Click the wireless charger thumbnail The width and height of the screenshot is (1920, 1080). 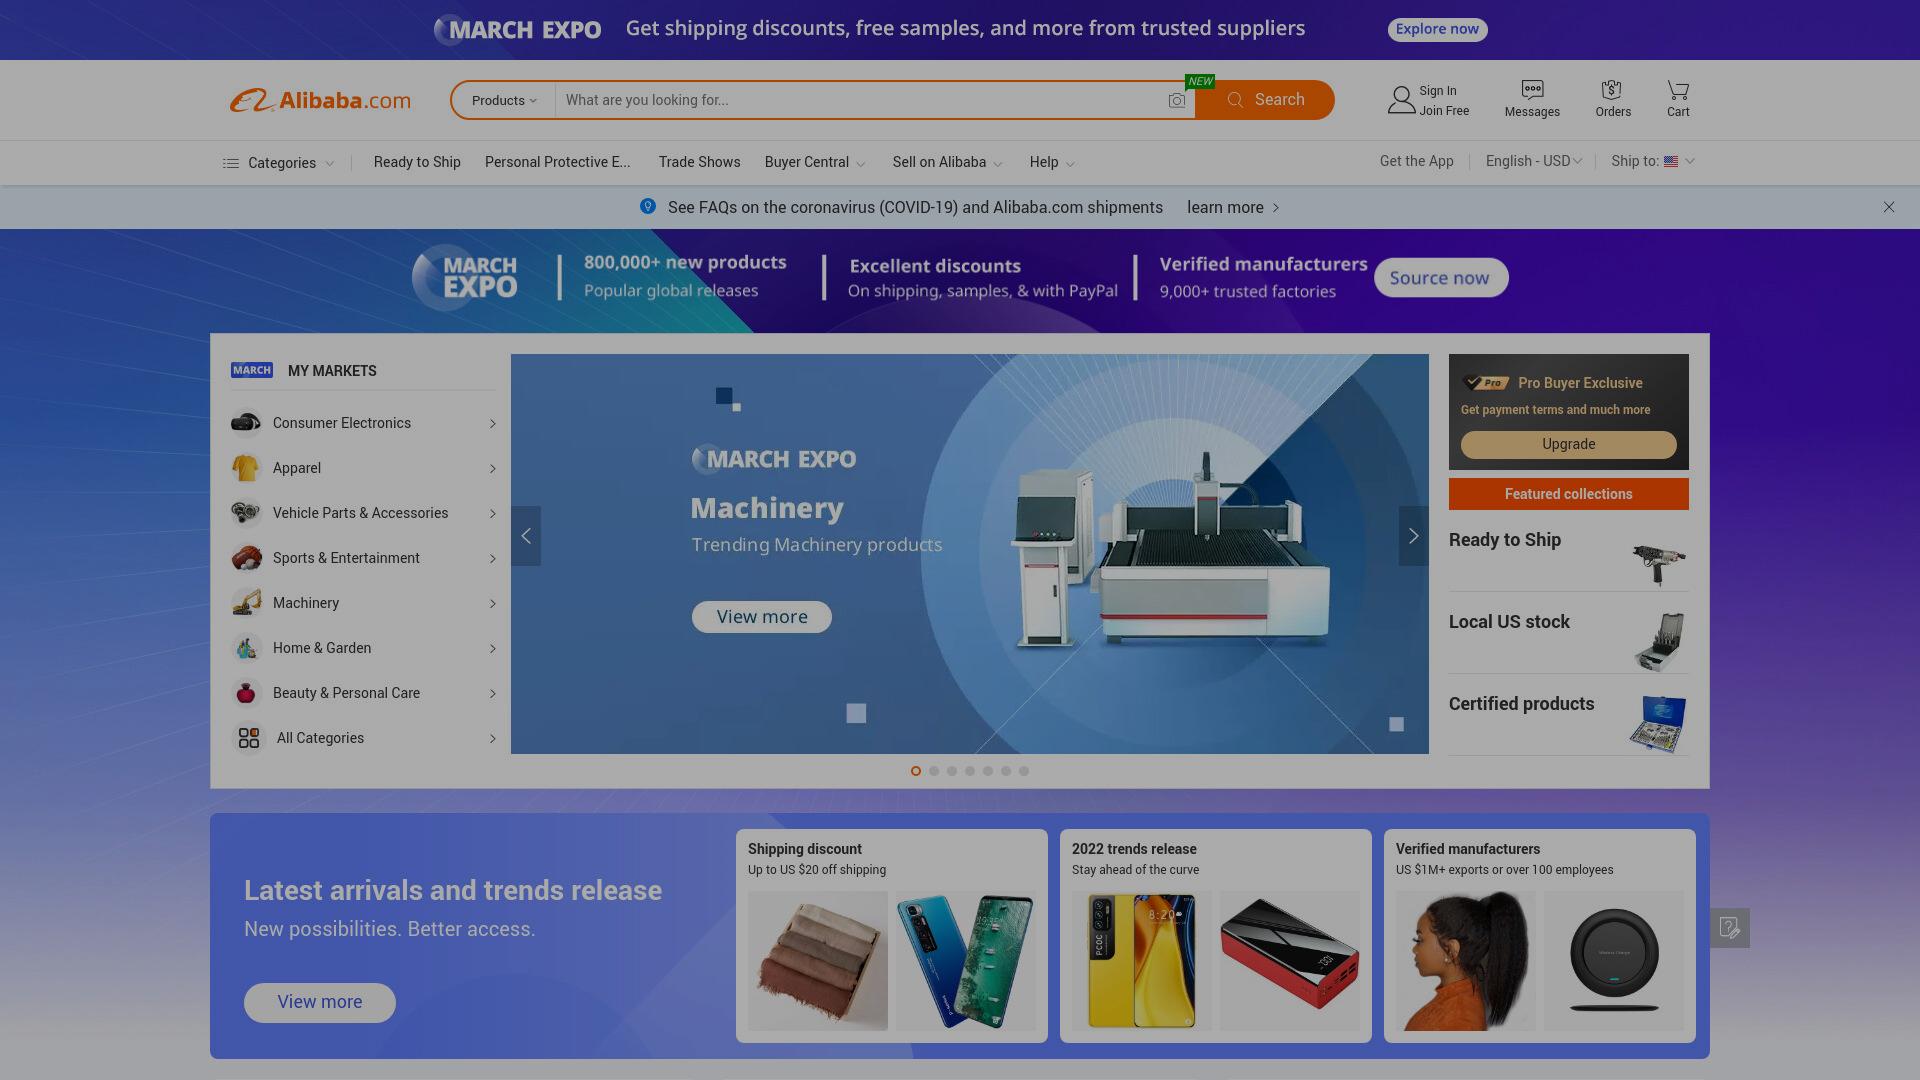click(1613, 961)
